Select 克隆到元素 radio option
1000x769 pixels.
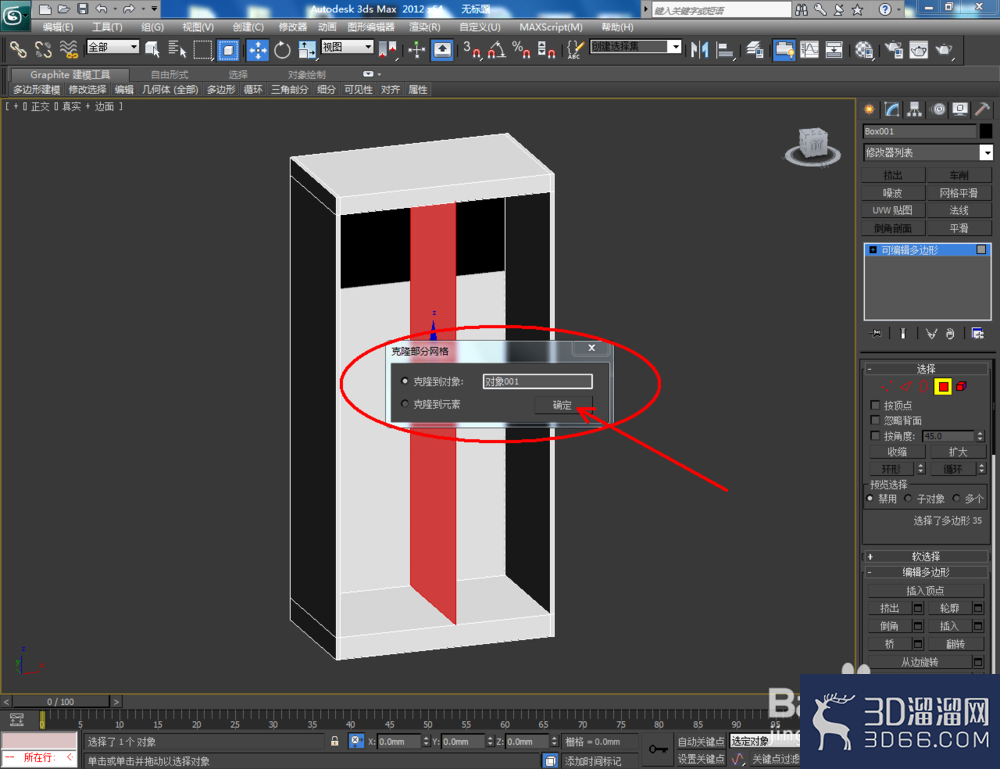click(404, 404)
